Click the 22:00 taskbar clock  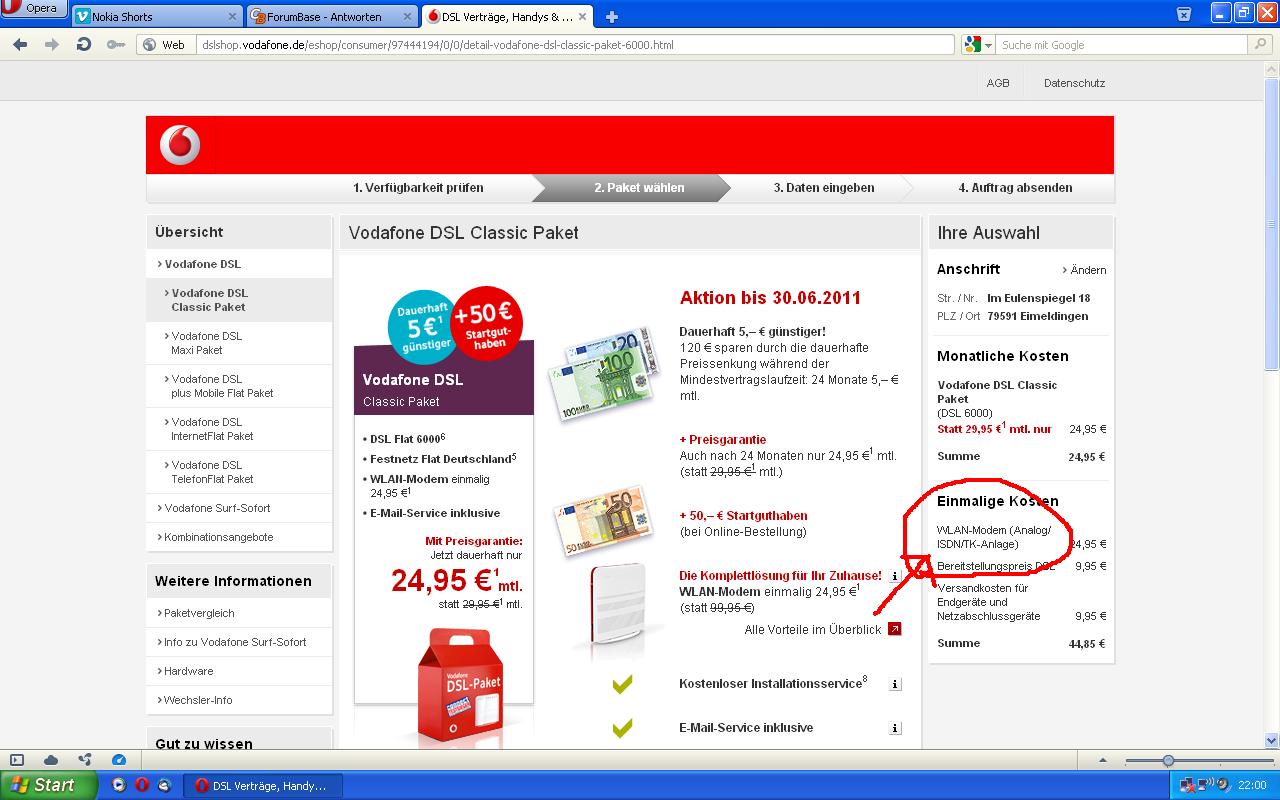(x=1252, y=785)
